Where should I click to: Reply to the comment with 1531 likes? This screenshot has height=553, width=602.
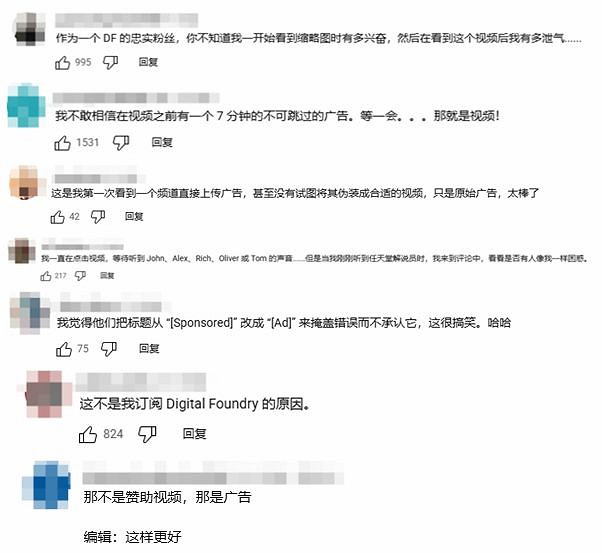162,142
